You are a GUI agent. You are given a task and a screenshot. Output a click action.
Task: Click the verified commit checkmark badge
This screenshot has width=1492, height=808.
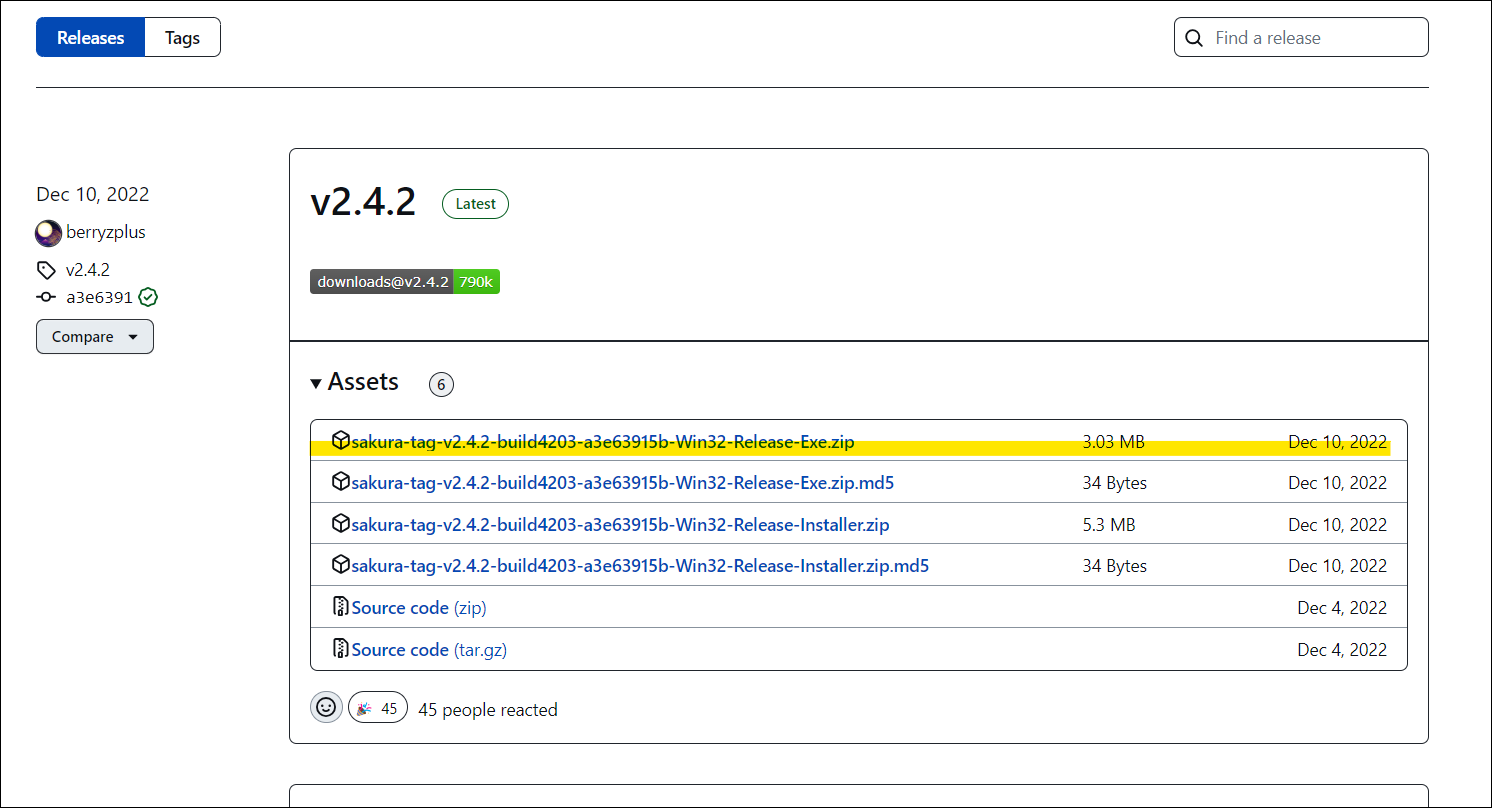(x=149, y=297)
